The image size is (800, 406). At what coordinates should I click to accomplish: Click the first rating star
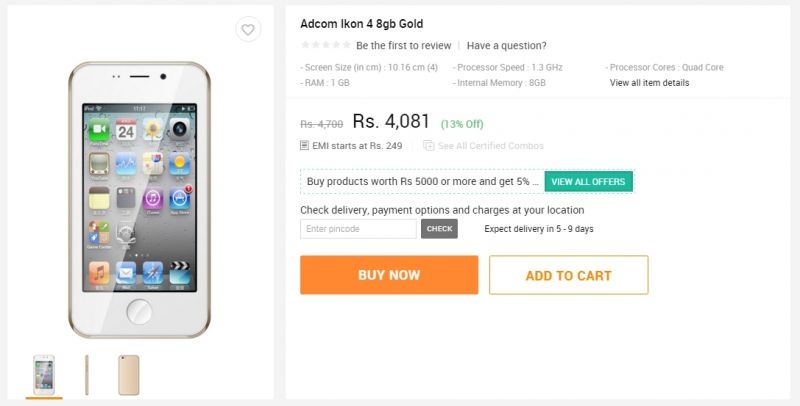pos(305,45)
